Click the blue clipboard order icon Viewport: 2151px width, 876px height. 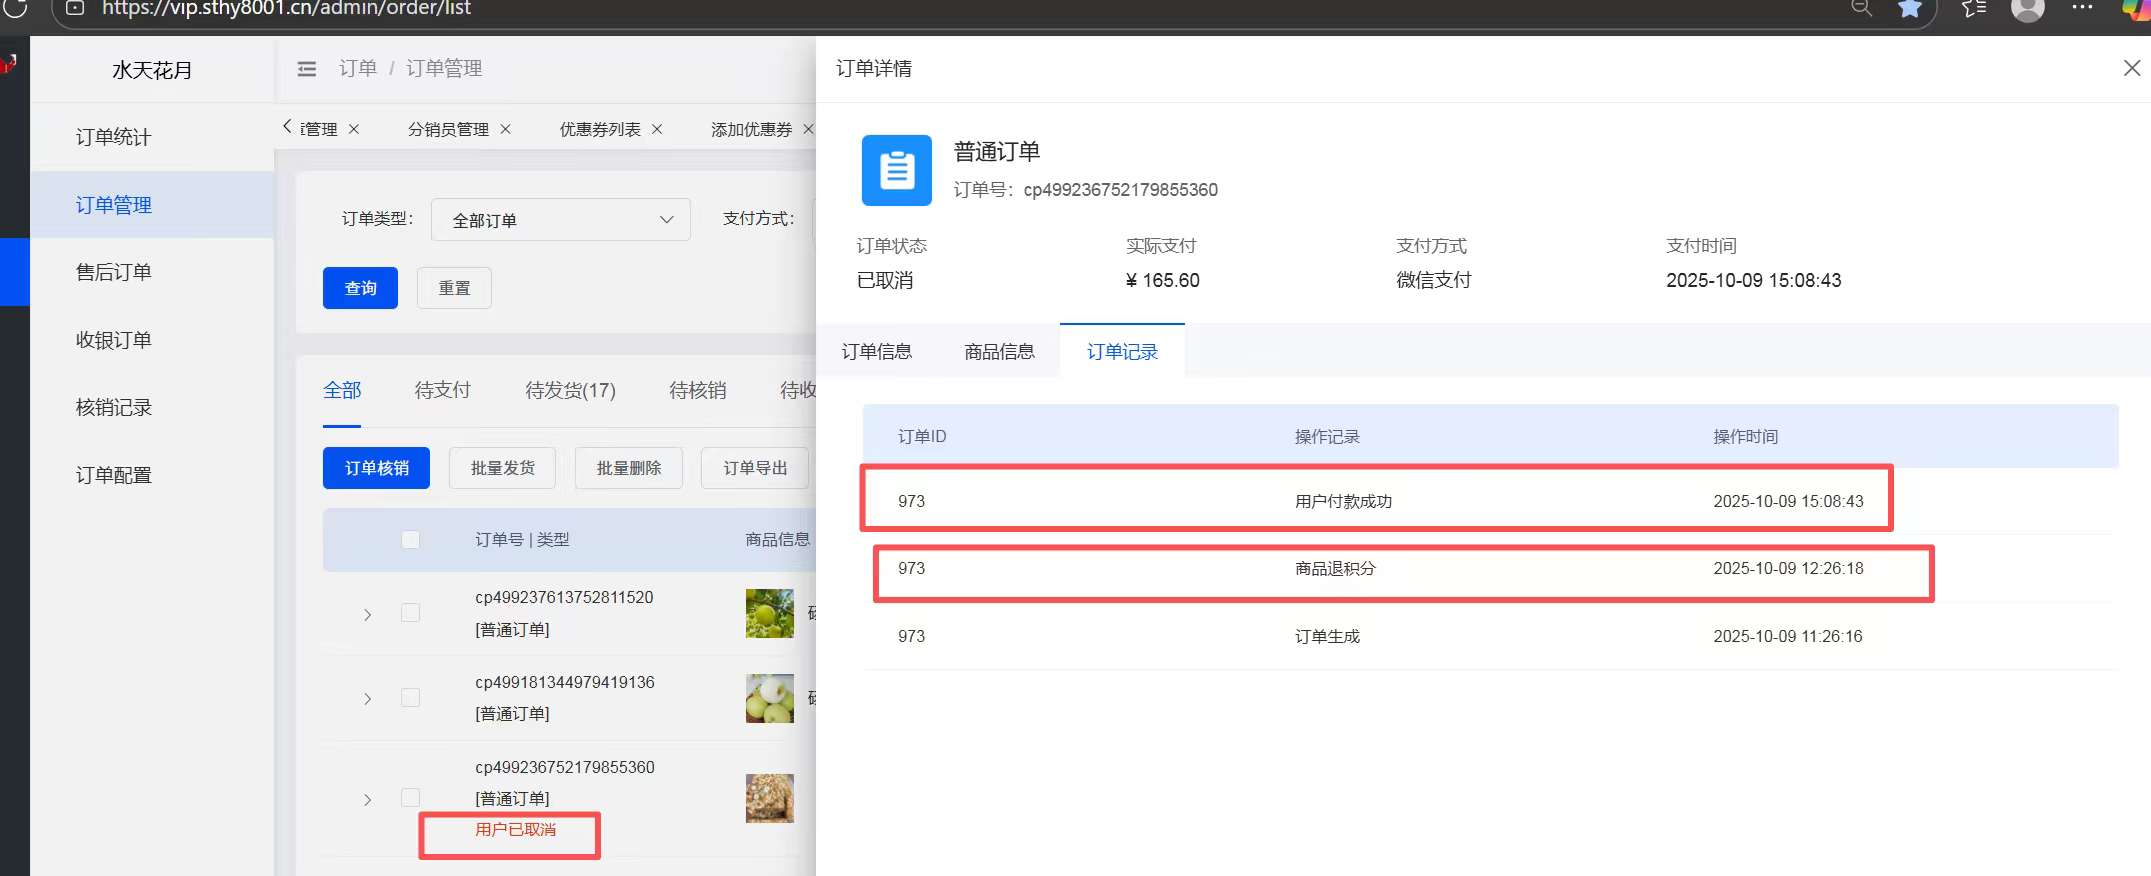896,171
